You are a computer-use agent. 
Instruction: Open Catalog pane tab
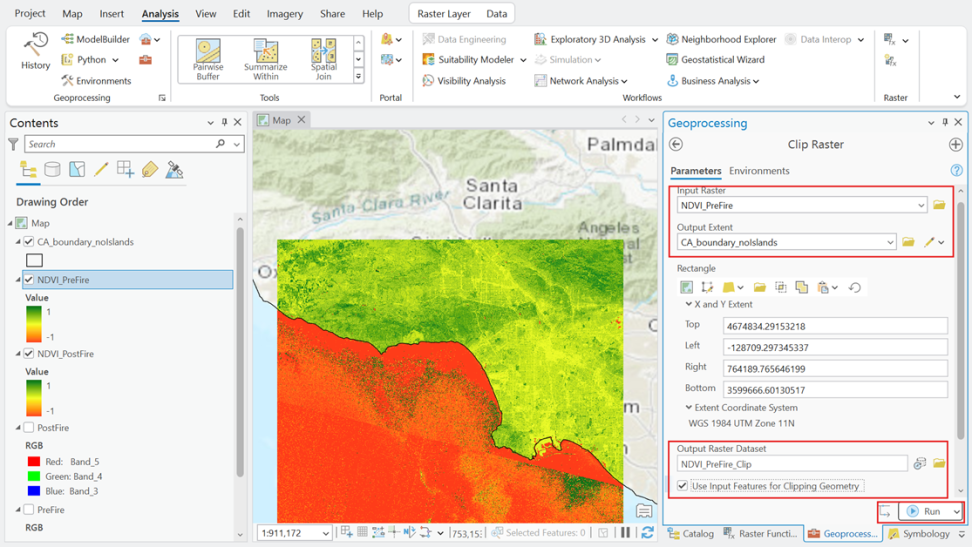691,533
